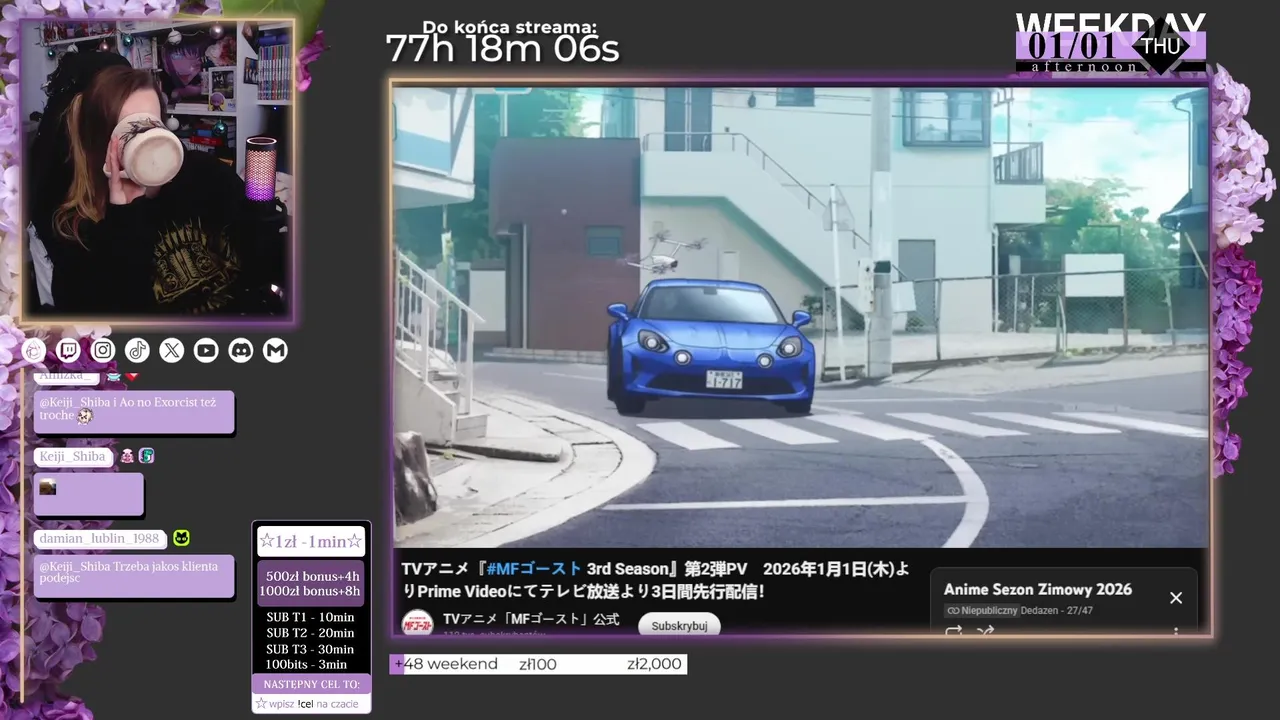This screenshot has height=720, width=1280.
Task: Click the TVアニメ「MFゴースト」公式 channel name
Action: [x=531, y=619]
